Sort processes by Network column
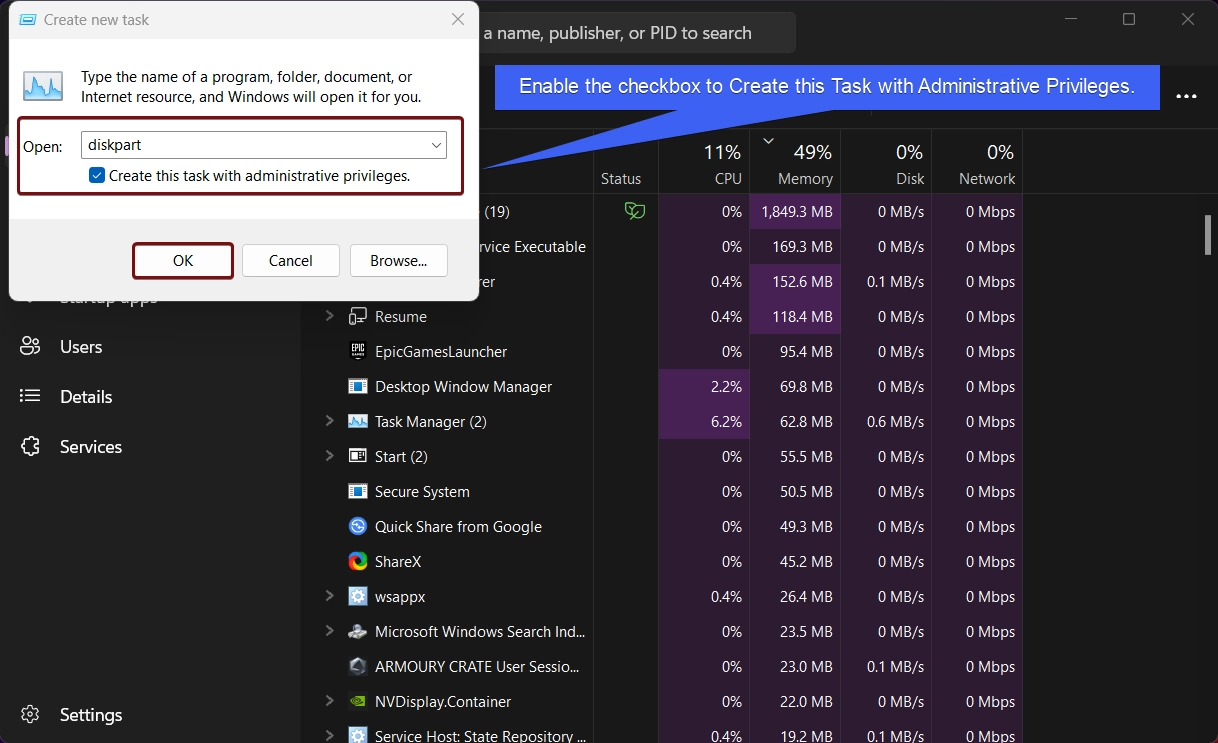1218x743 pixels. (x=976, y=164)
